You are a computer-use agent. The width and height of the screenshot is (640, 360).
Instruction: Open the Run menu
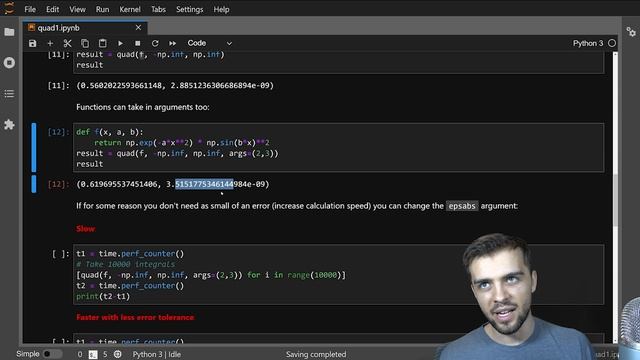(x=102, y=9)
